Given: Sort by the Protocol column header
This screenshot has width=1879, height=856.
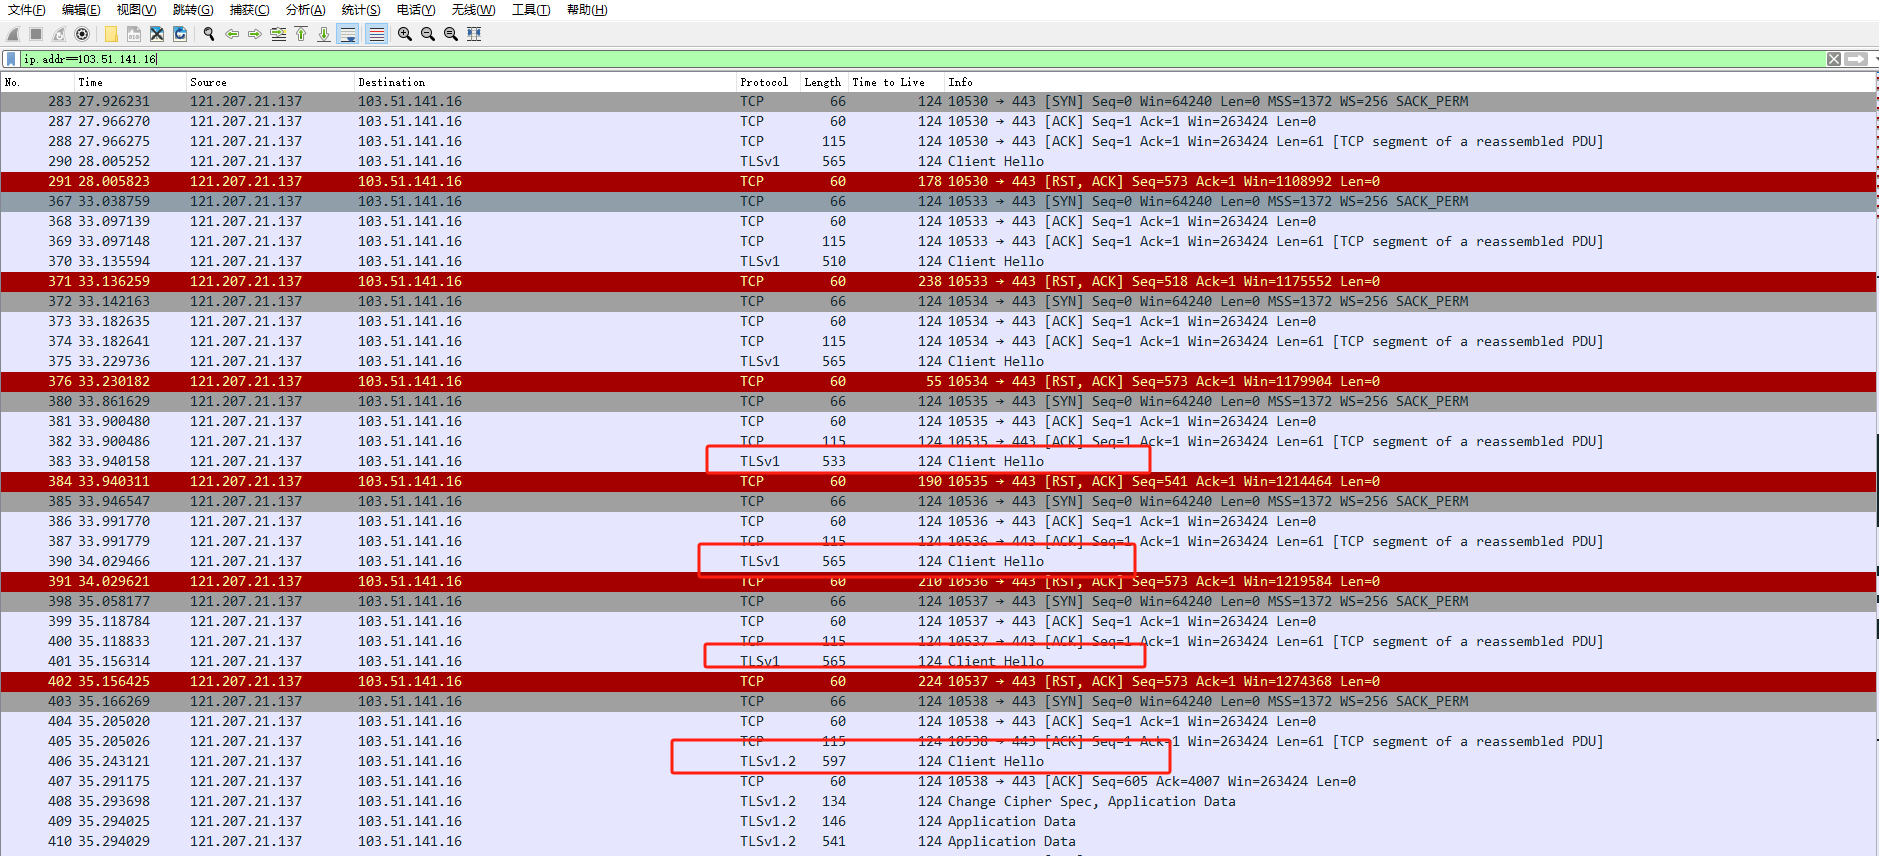Looking at the screenshot, I should point(764,82).
